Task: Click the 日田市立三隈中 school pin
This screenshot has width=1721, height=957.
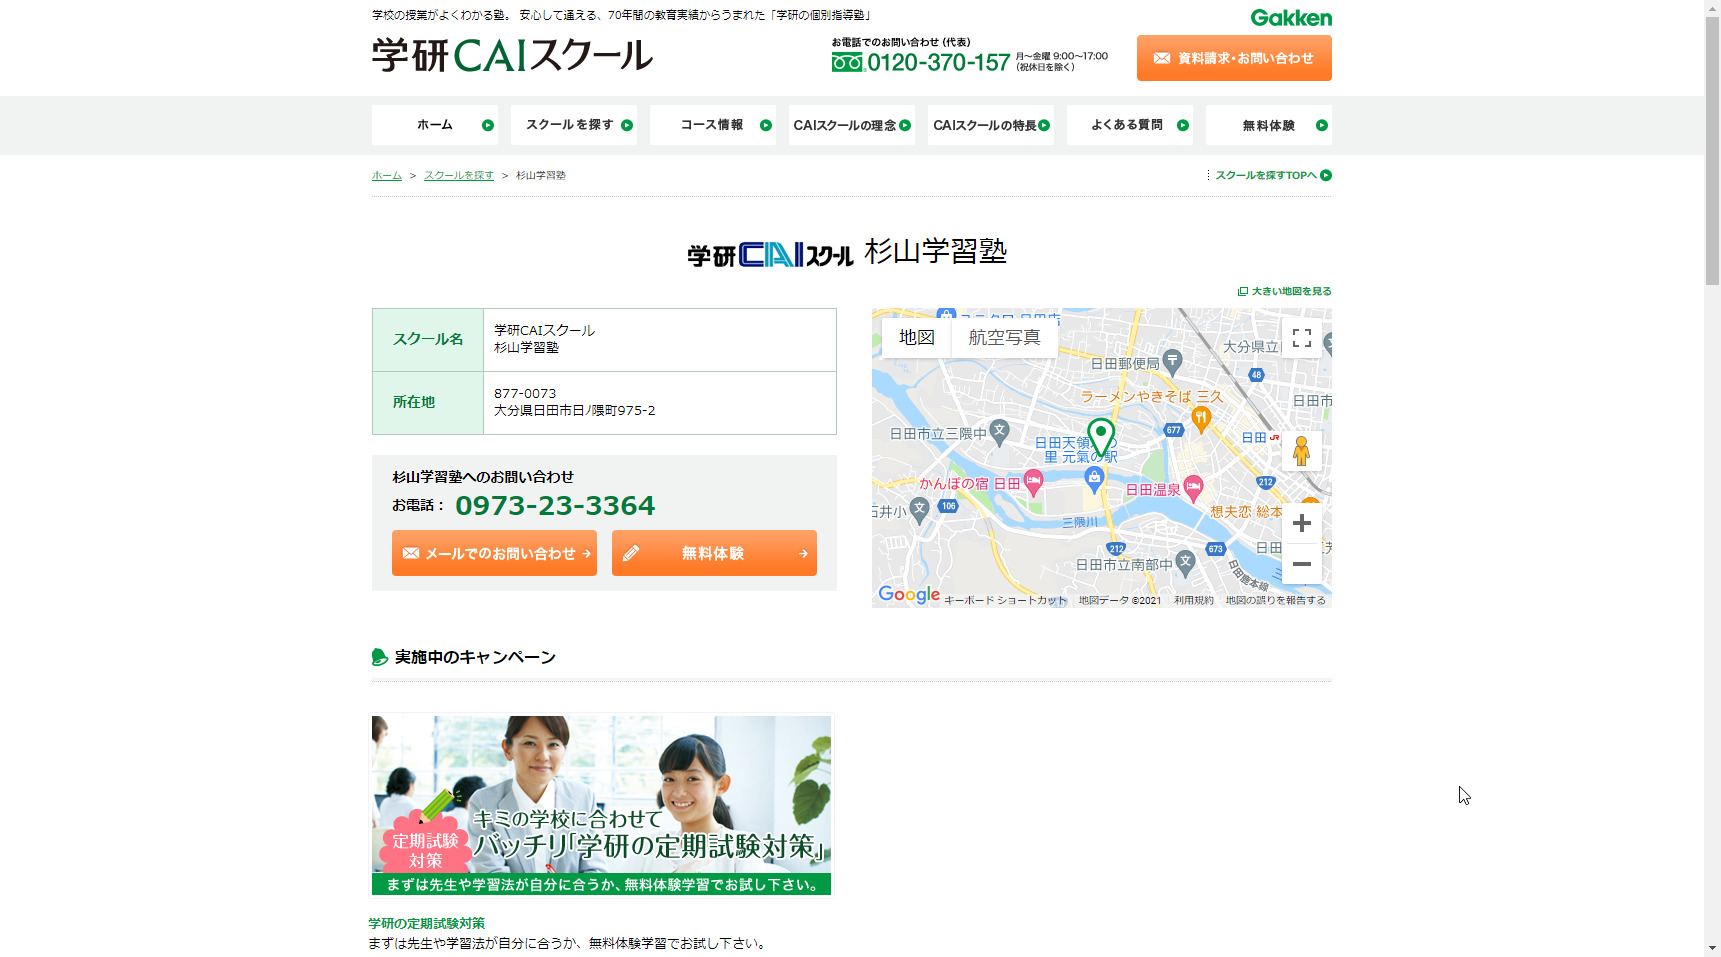Action: (x=1000, y=432)
